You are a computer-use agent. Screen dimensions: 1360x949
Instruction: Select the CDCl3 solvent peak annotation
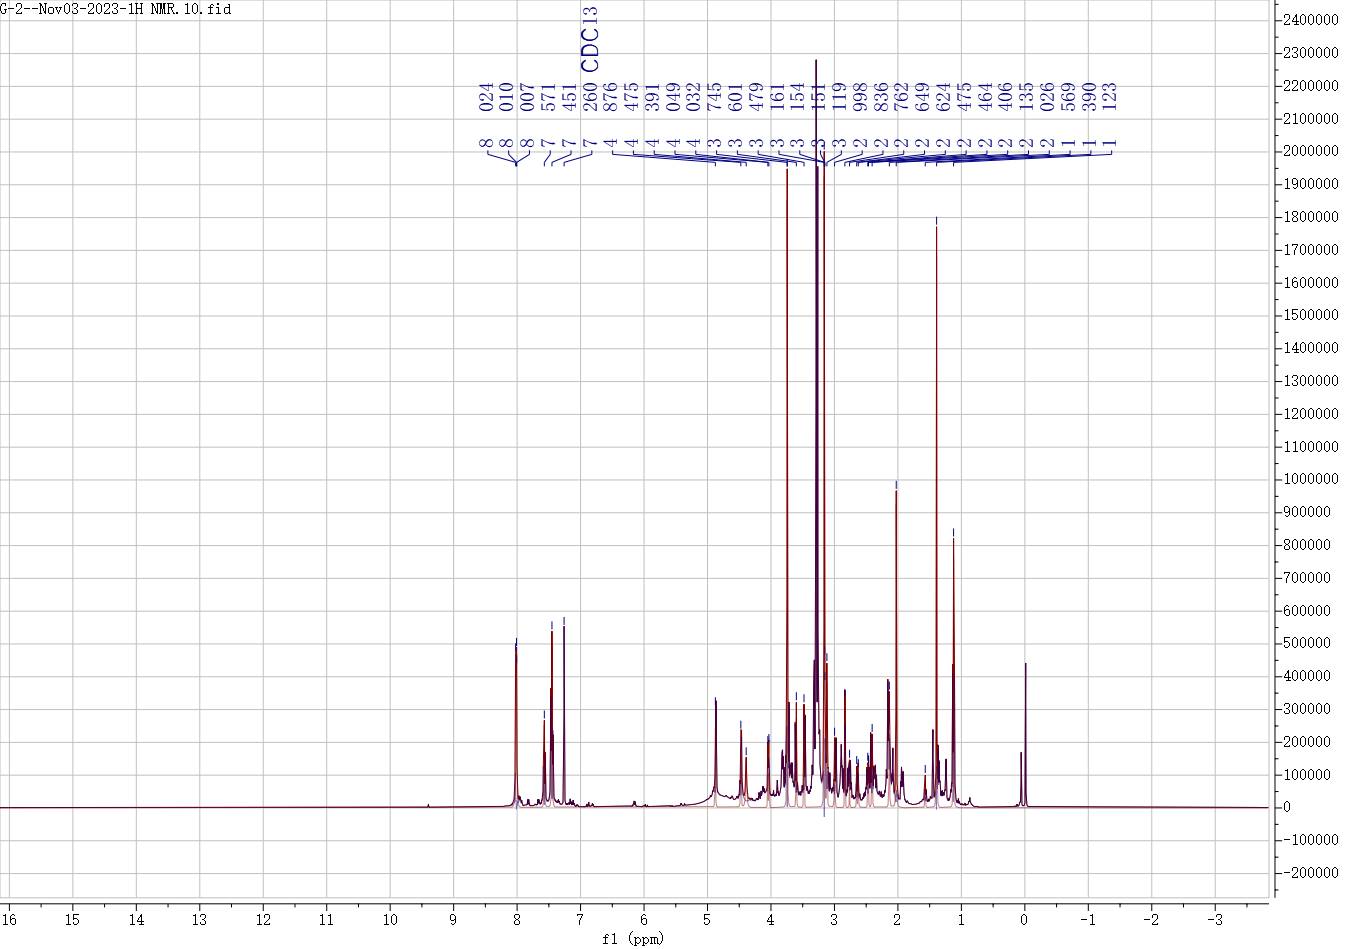pyautogui.click(x=590, y=40)
